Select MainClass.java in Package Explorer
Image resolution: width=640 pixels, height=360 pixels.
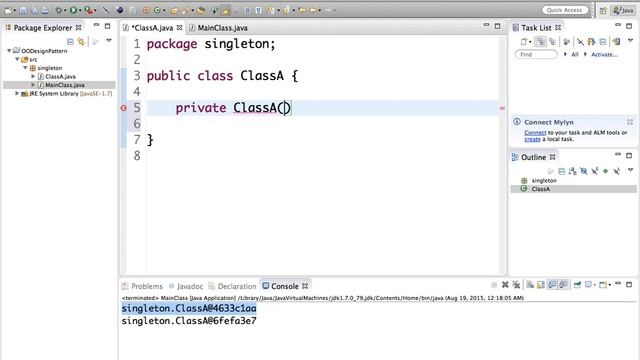64,85
